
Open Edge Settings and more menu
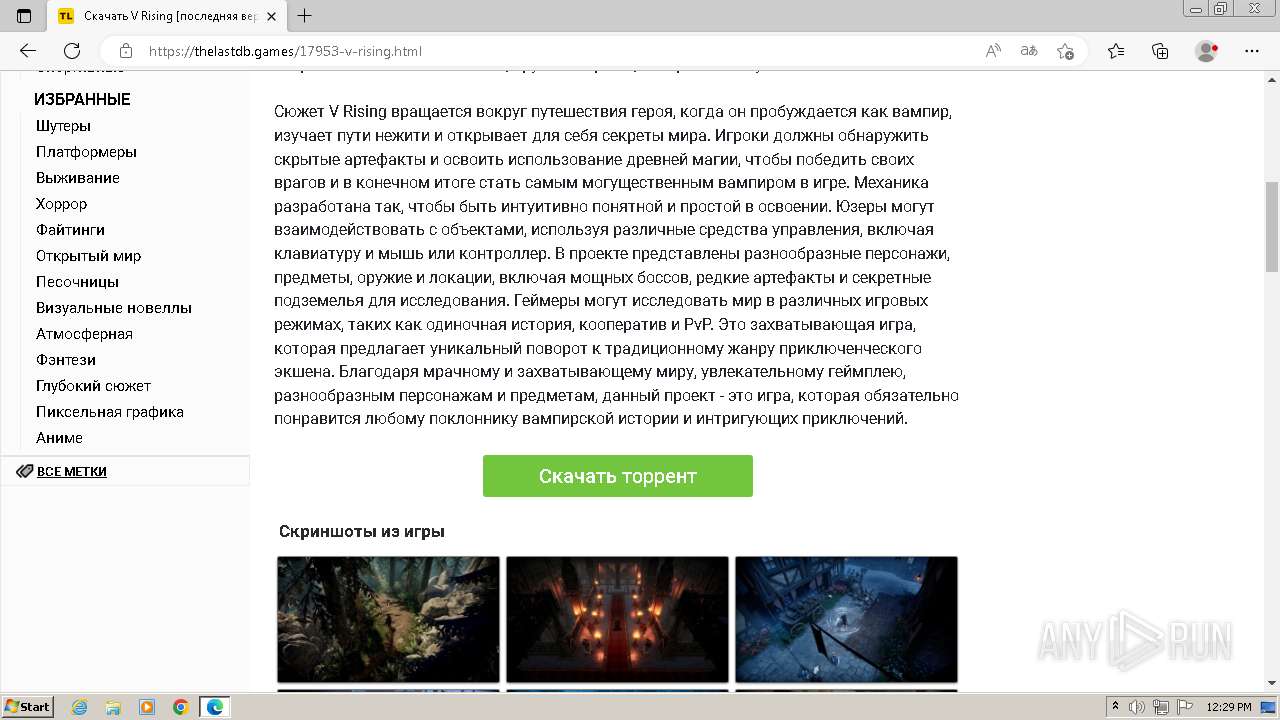point(1252,51)
